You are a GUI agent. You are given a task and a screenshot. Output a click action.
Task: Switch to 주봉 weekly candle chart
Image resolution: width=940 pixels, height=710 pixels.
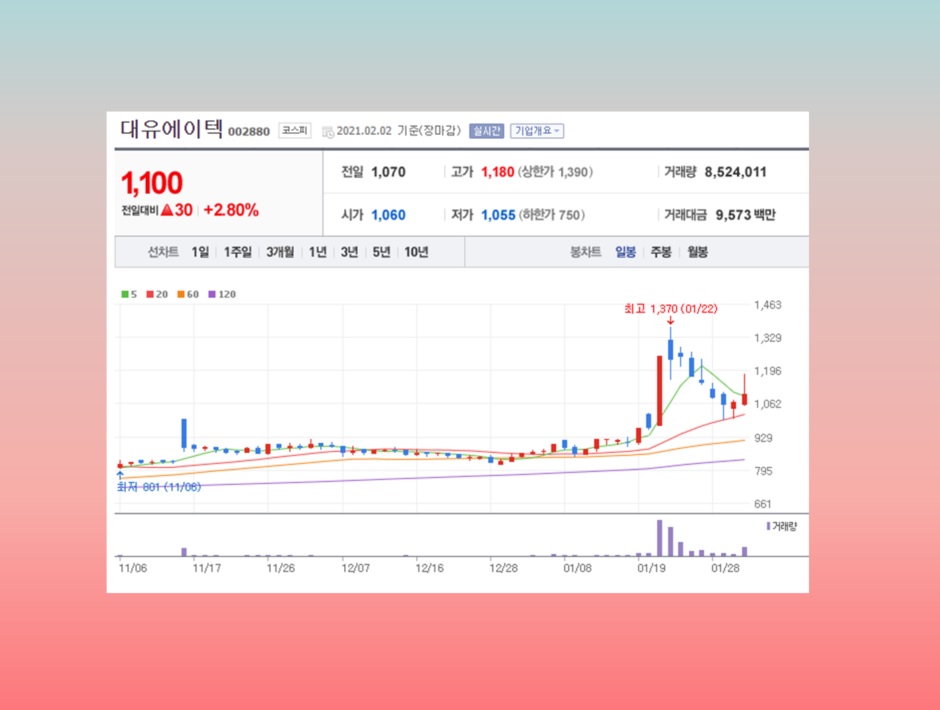[x=661, y=252]
